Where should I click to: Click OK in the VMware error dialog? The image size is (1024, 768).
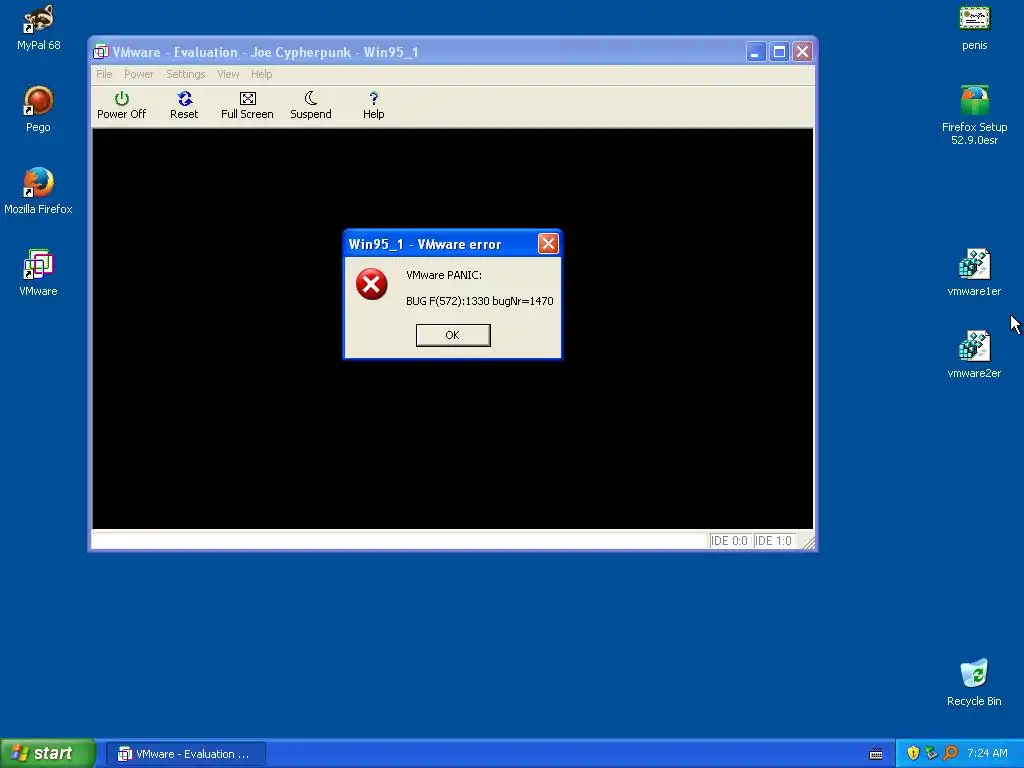click(453, 335)
